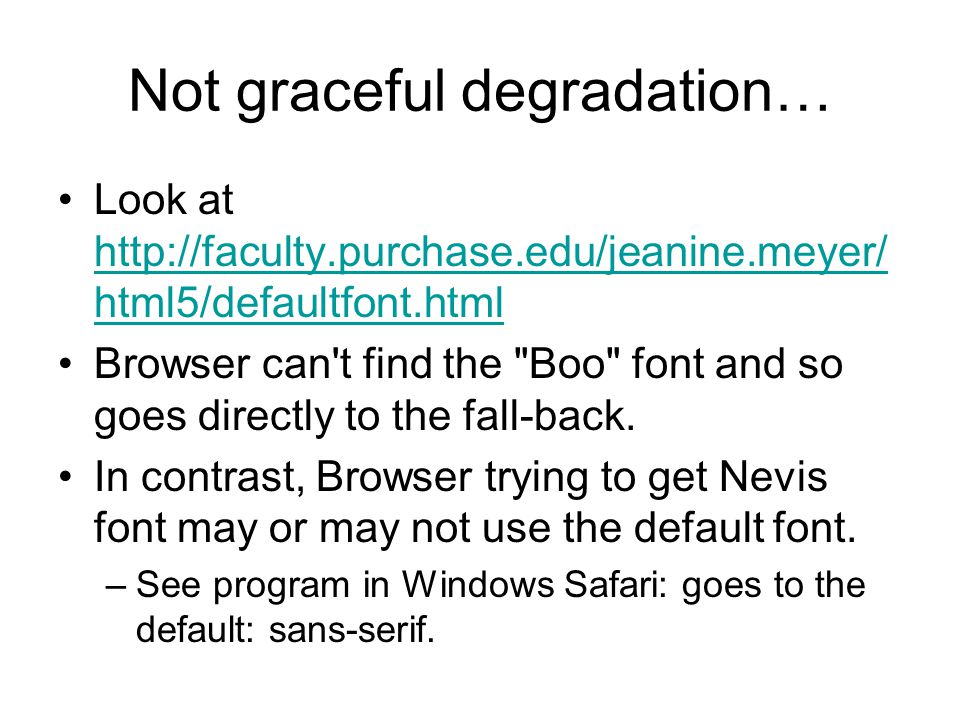Open the faculty.purchase.edu/jeanine.meyer link
Screen dimensions: 960x720
coord(491,252)
